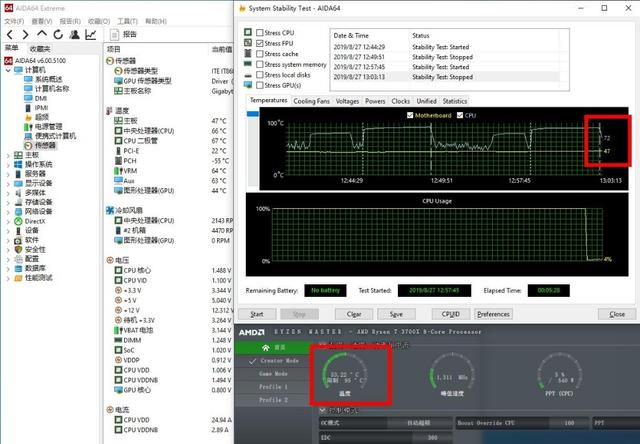The height and width of the screenshot is (444, 640).
Task: Open the 文件(F) menu
Action: (x=14, y=21)
